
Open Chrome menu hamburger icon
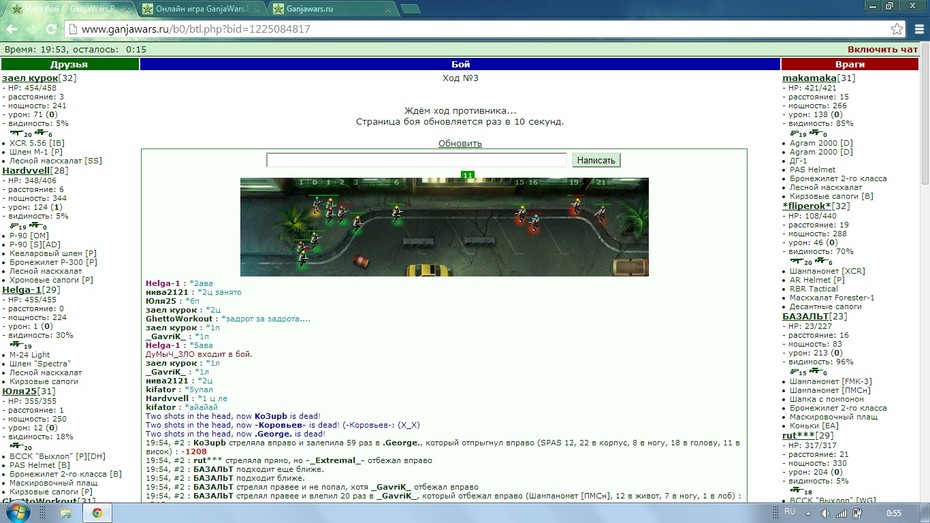[919, 29]
